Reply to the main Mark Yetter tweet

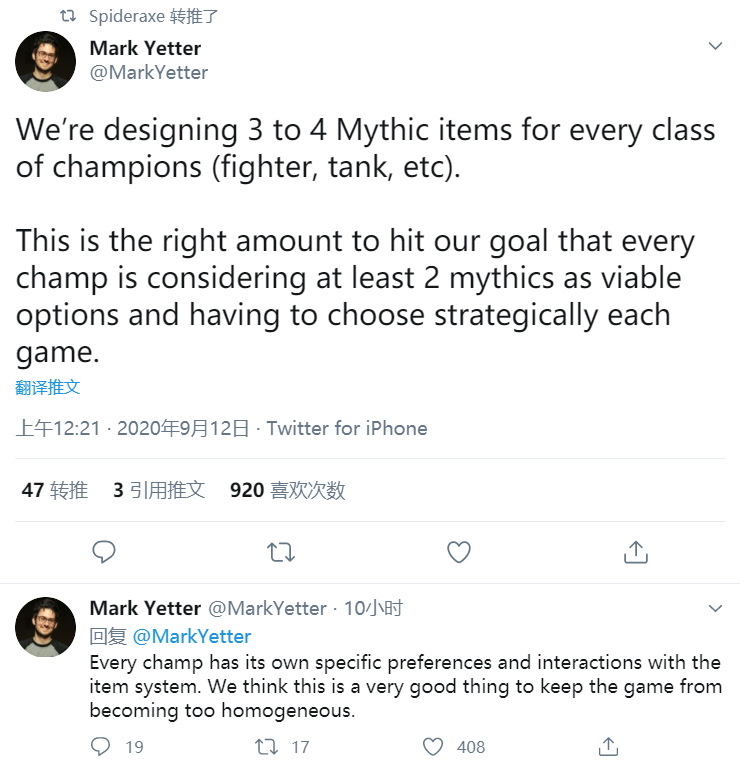104,551
